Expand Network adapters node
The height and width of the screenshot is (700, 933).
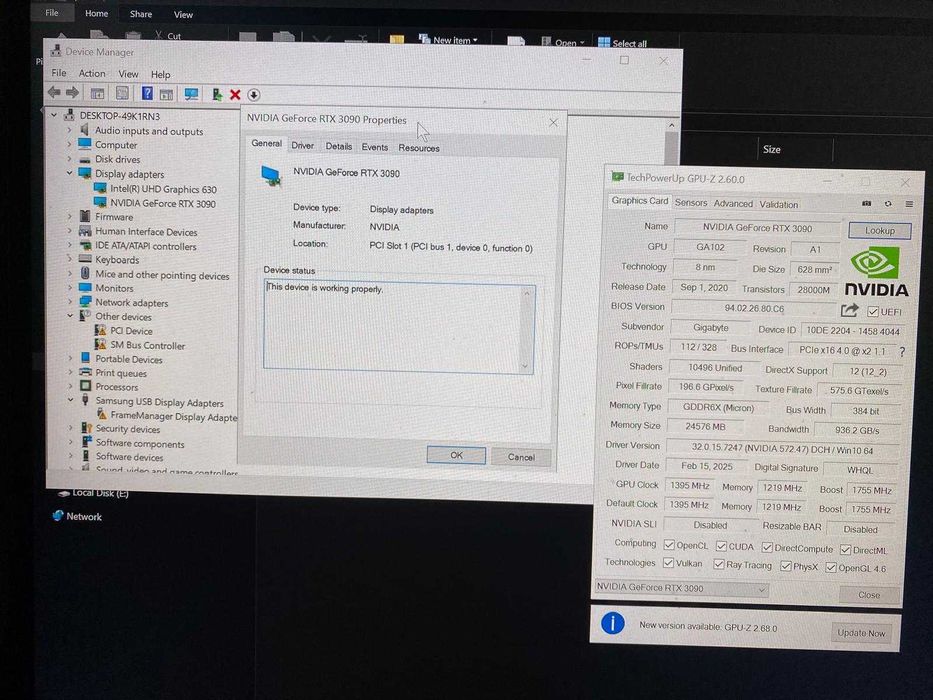pyautogui.click(x=70, y=302)
